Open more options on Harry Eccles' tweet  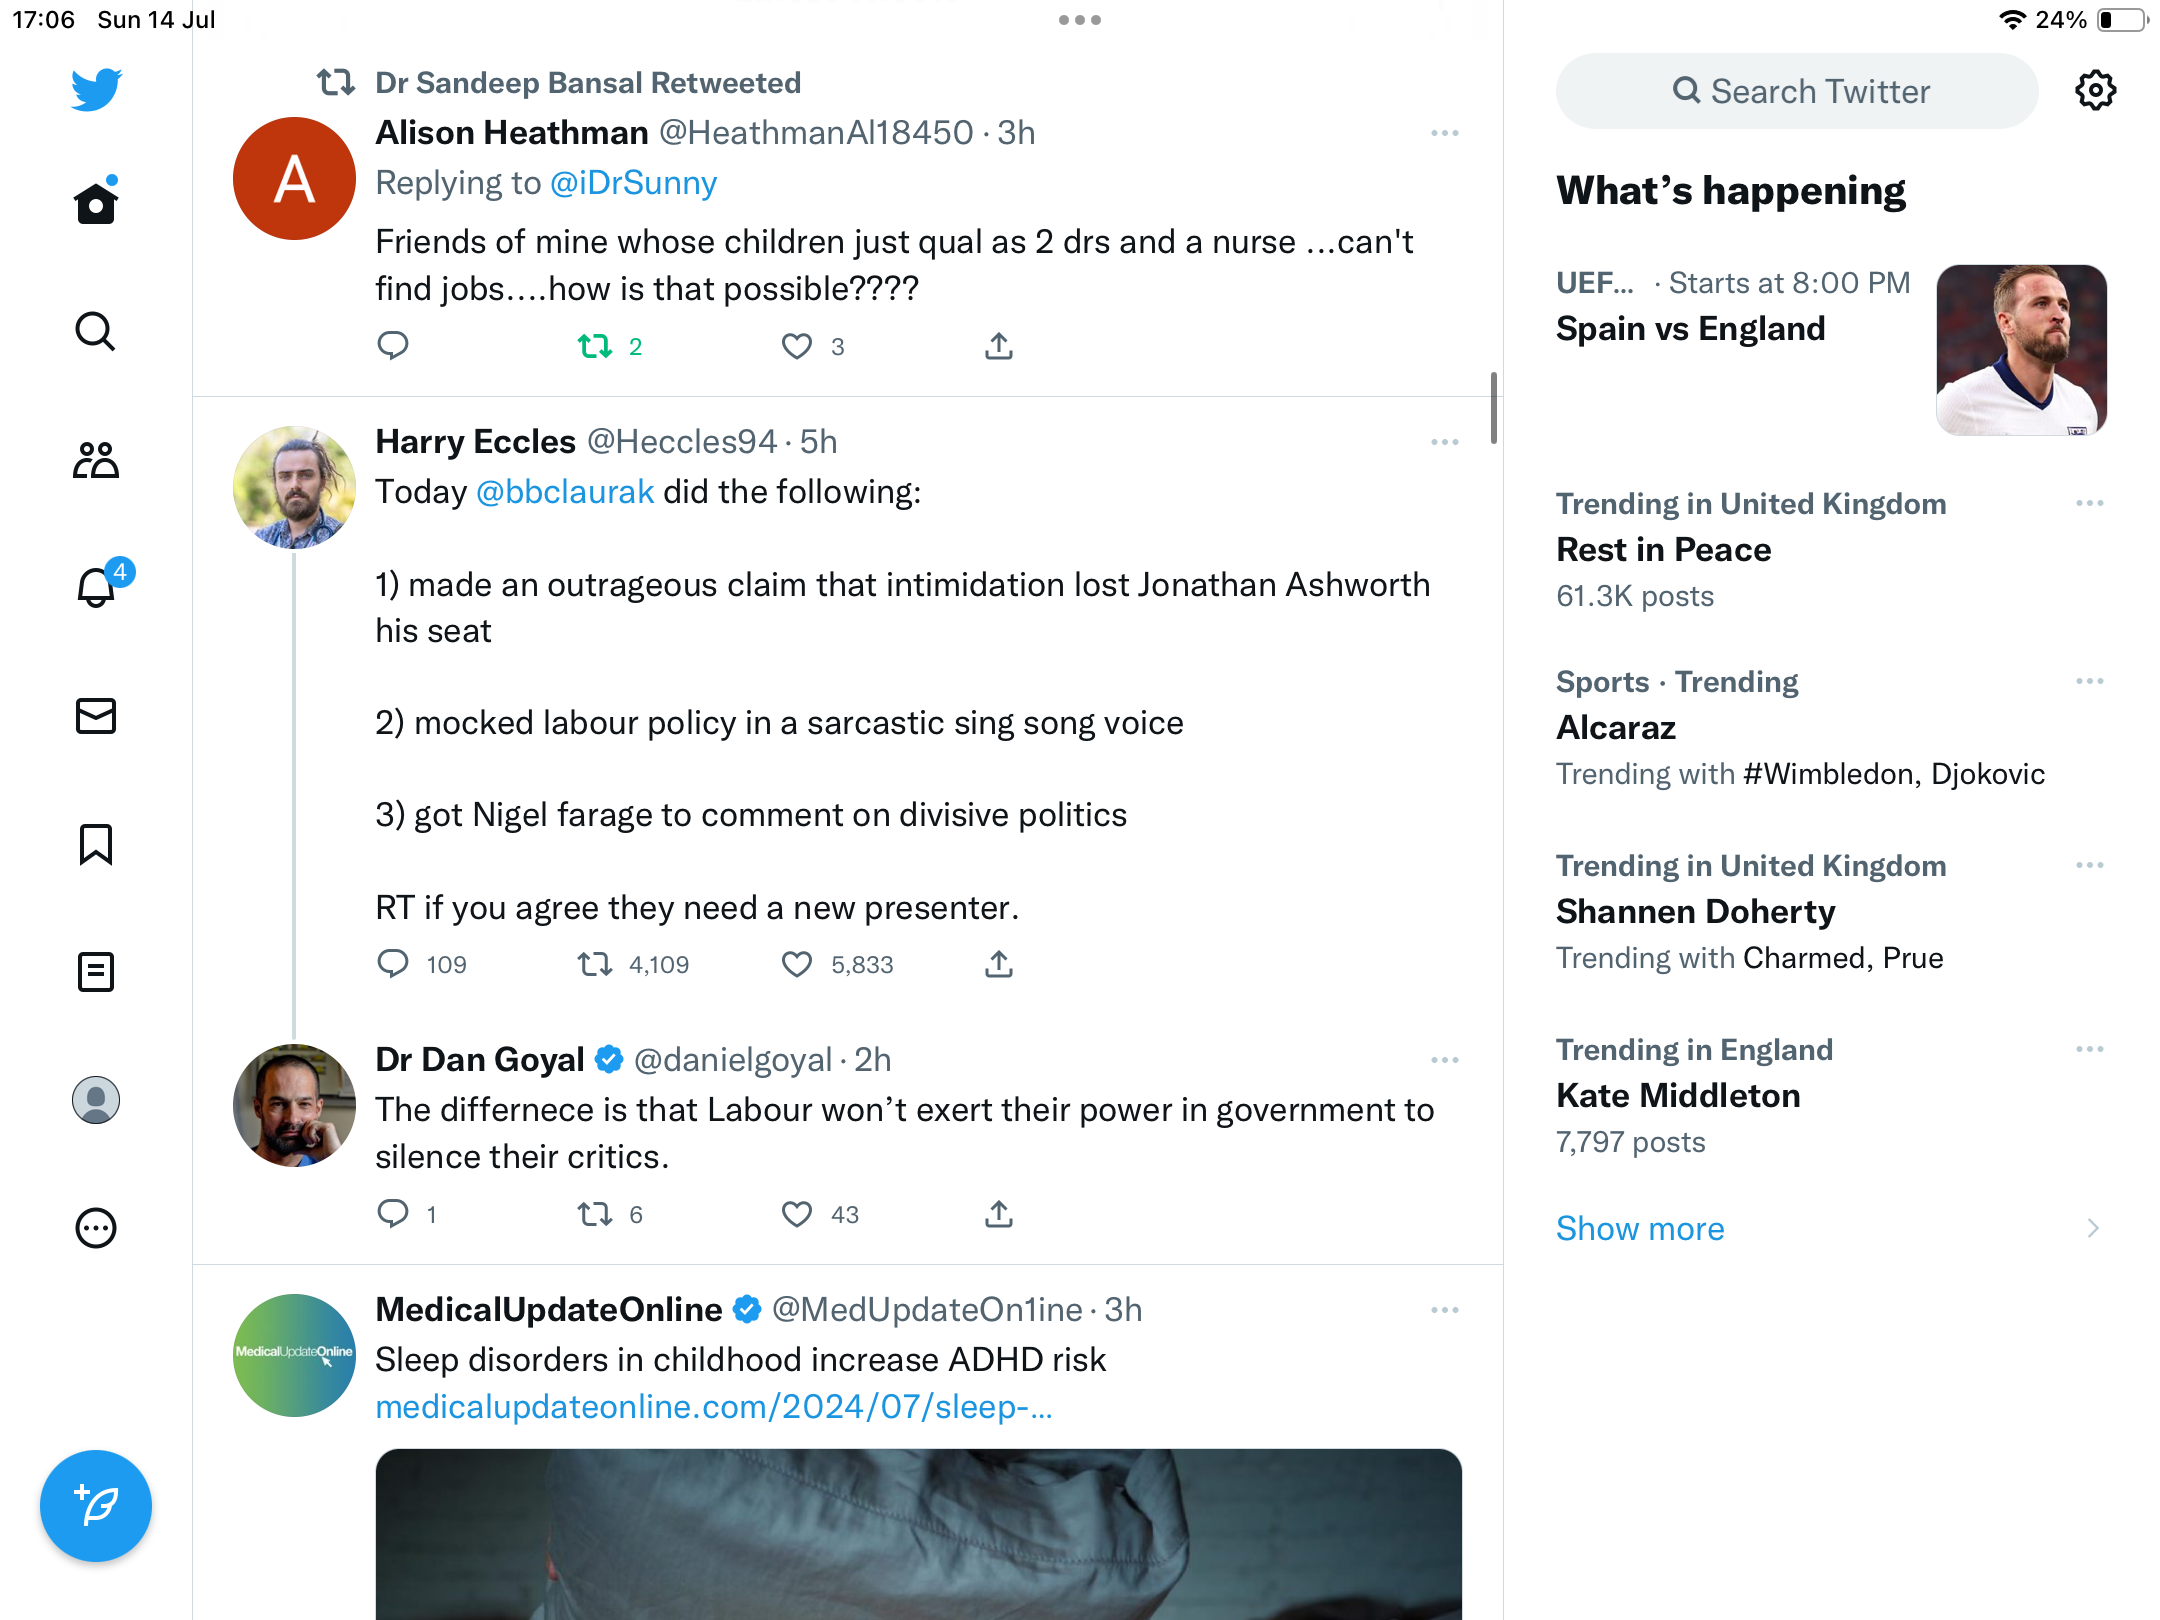1444,442
